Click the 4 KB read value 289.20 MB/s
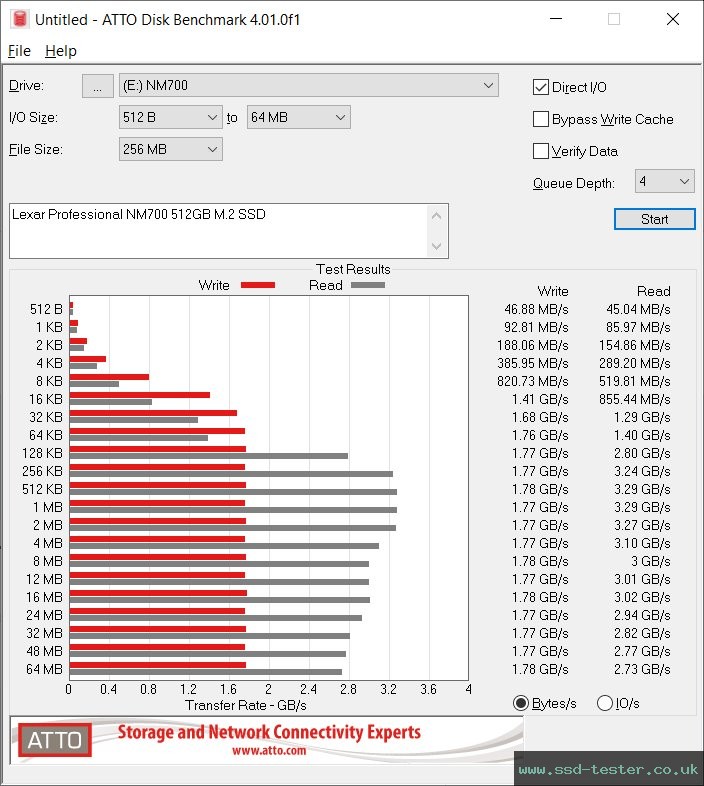This screenshot has width=704, height=786. click(634, 363)
